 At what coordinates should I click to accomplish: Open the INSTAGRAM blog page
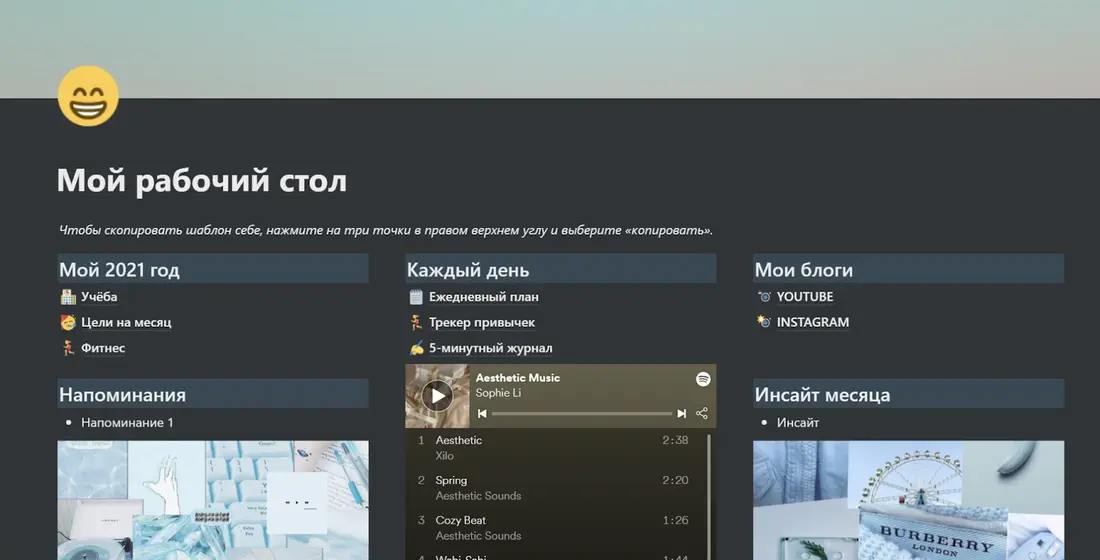tap(812, 322)
